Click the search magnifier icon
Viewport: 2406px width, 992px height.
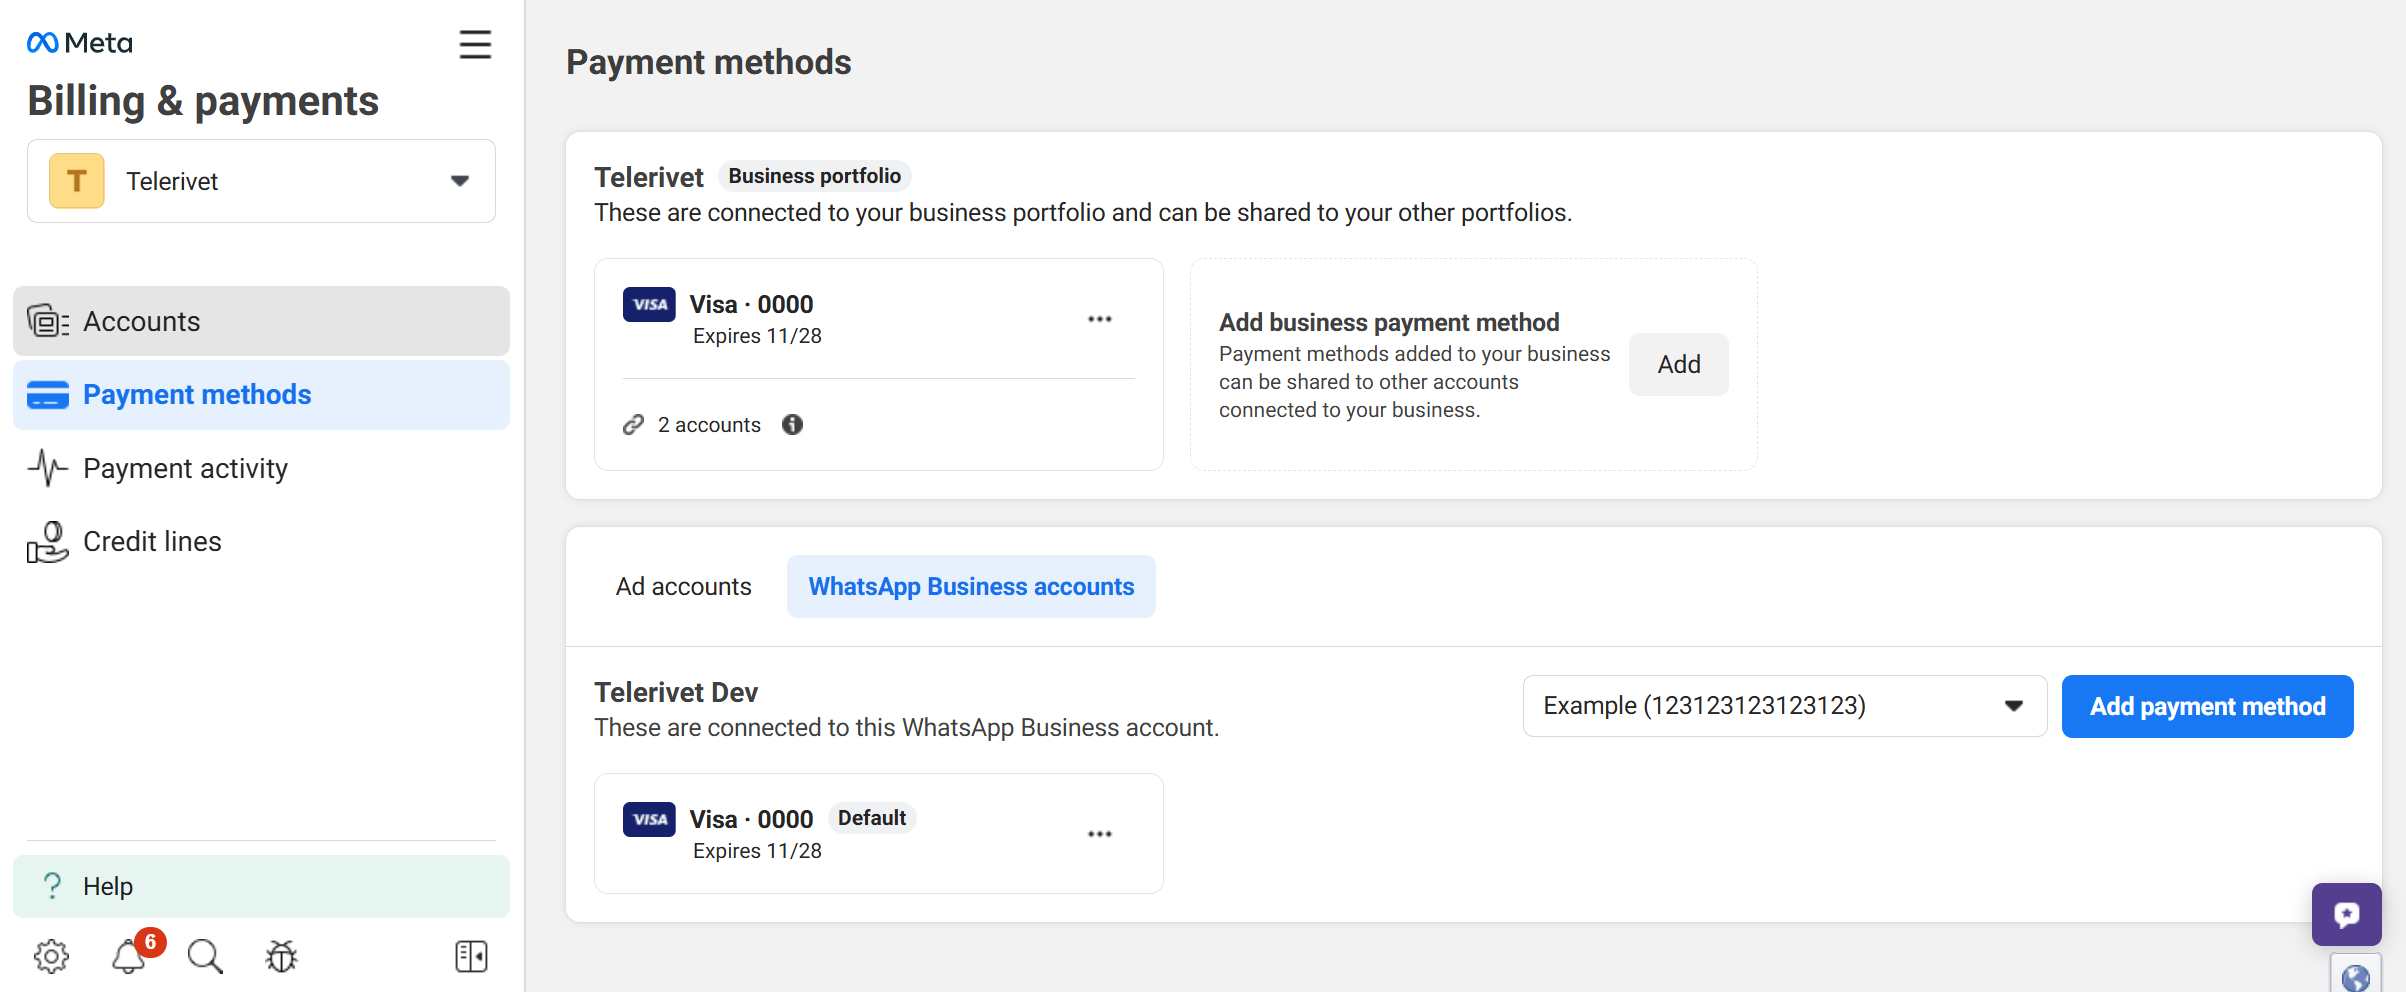(205, 957)
